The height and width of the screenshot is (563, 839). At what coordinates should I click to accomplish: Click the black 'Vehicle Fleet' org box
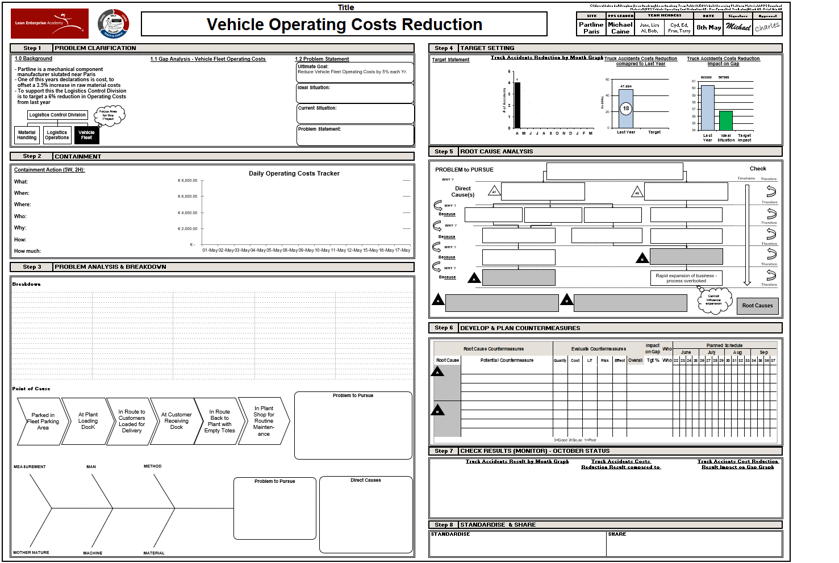[87, 135]
